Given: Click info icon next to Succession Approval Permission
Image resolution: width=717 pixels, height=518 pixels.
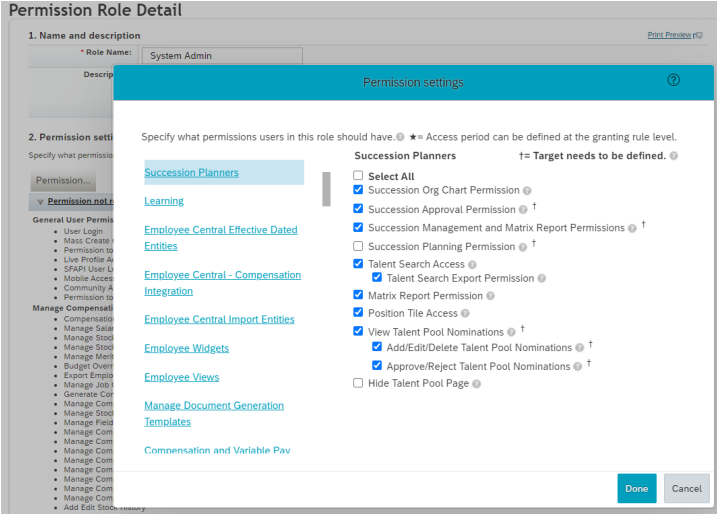Looking at the screenshot, I should coord(523,210).
